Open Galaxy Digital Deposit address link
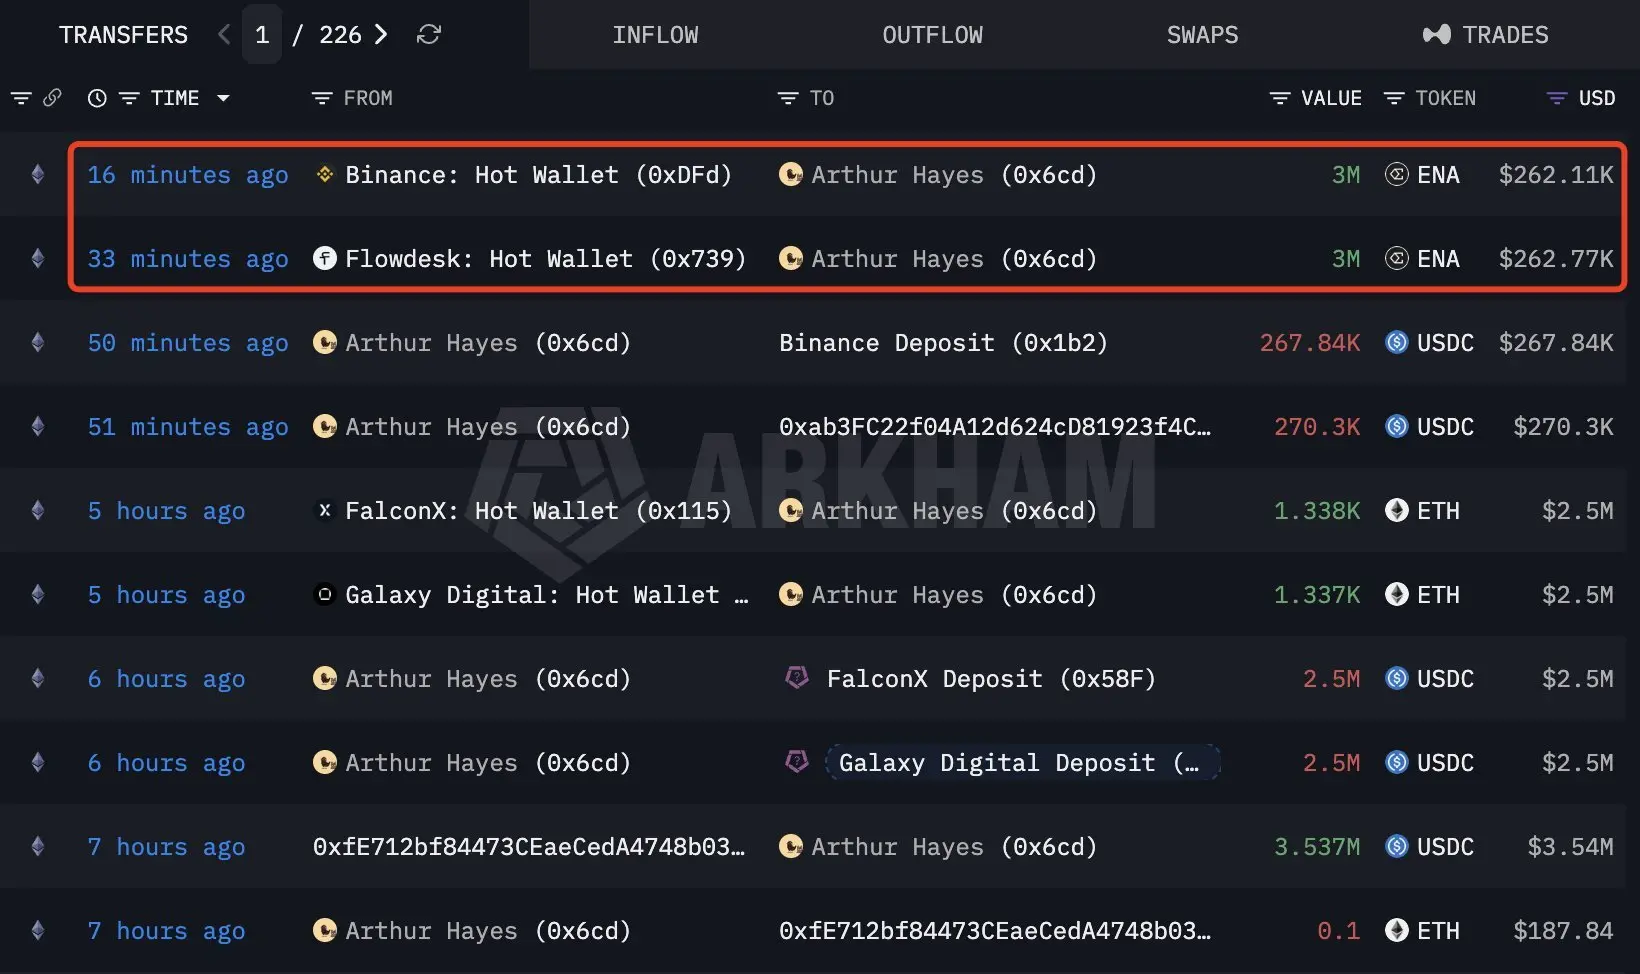 (1021, 763)
